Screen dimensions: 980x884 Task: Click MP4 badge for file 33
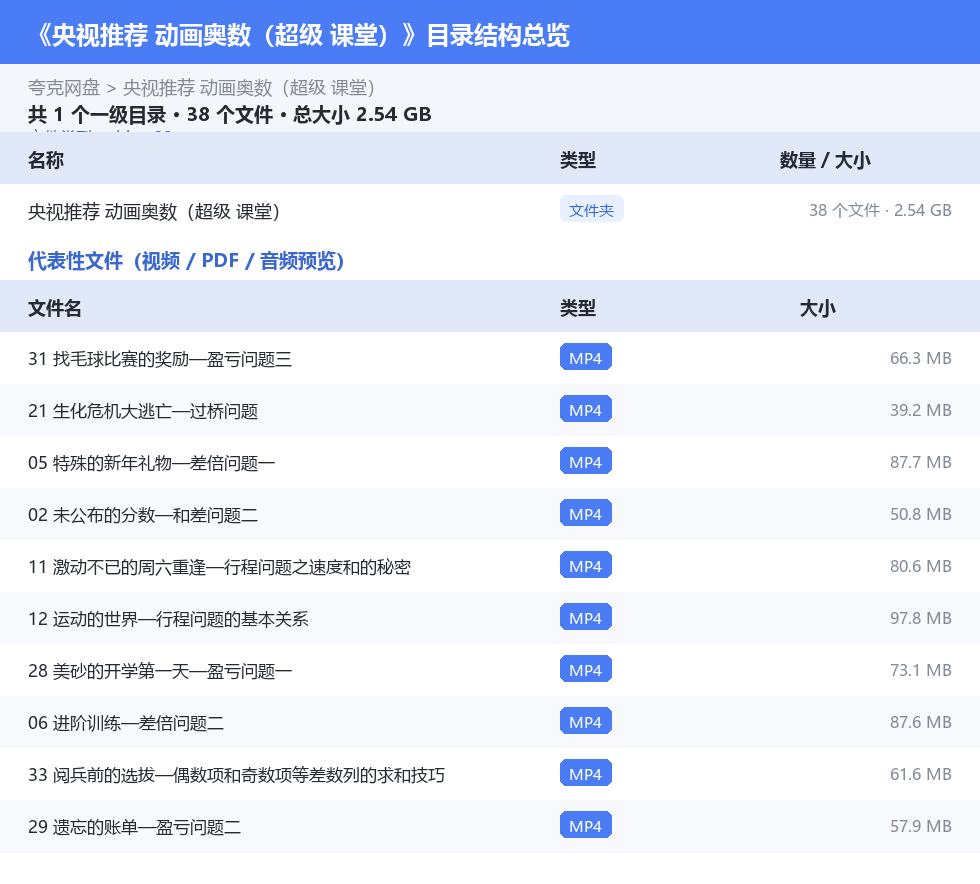(x=586, y=773)
